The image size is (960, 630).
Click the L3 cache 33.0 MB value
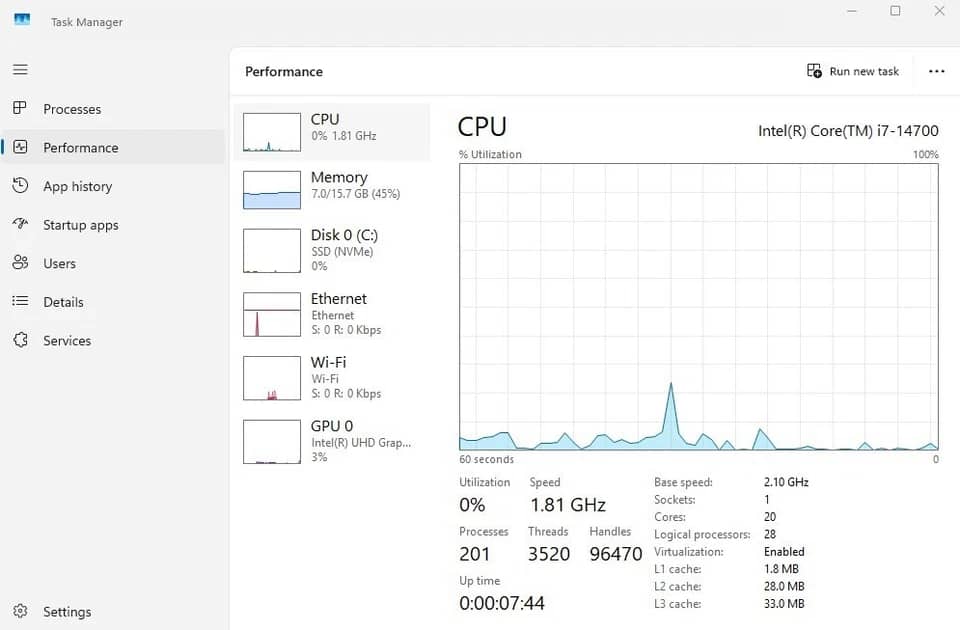pyautogui.click(x=784, y=604)
